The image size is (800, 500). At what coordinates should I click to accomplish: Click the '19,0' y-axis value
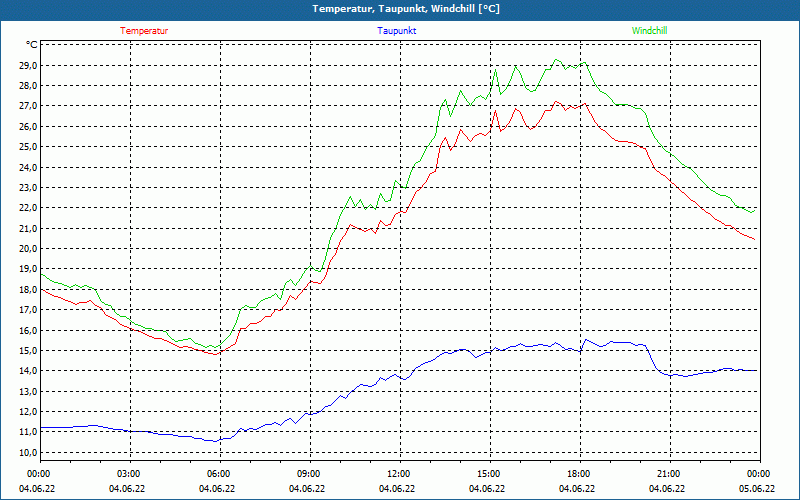pos(28,269)
